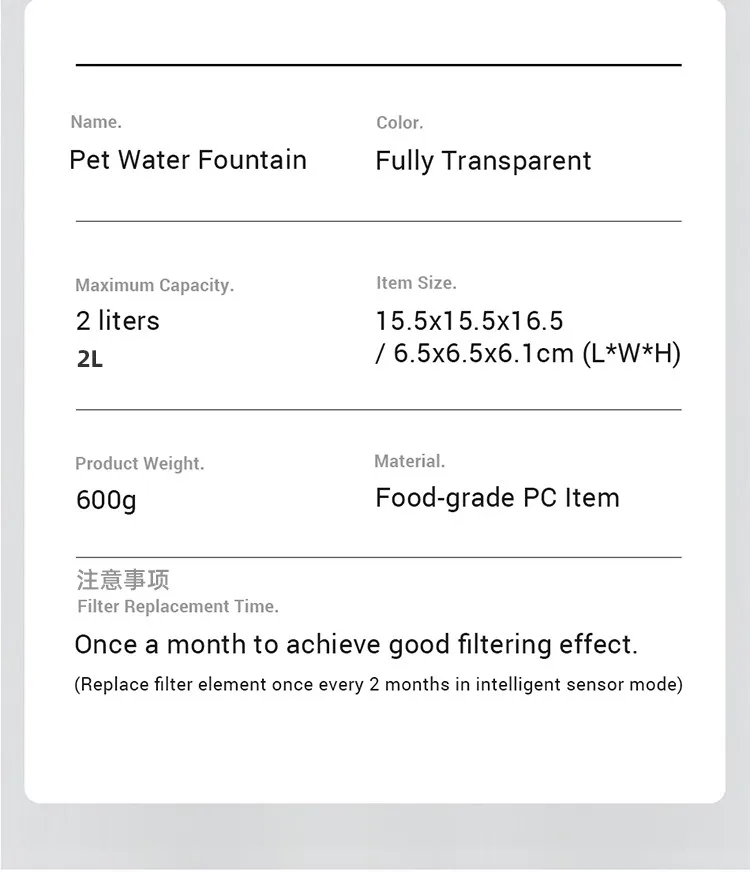The height and width of the screenshot is (872, 750).
Task: Click the Chinese 注意事项 heading
Action: click(x=123, y=579)
